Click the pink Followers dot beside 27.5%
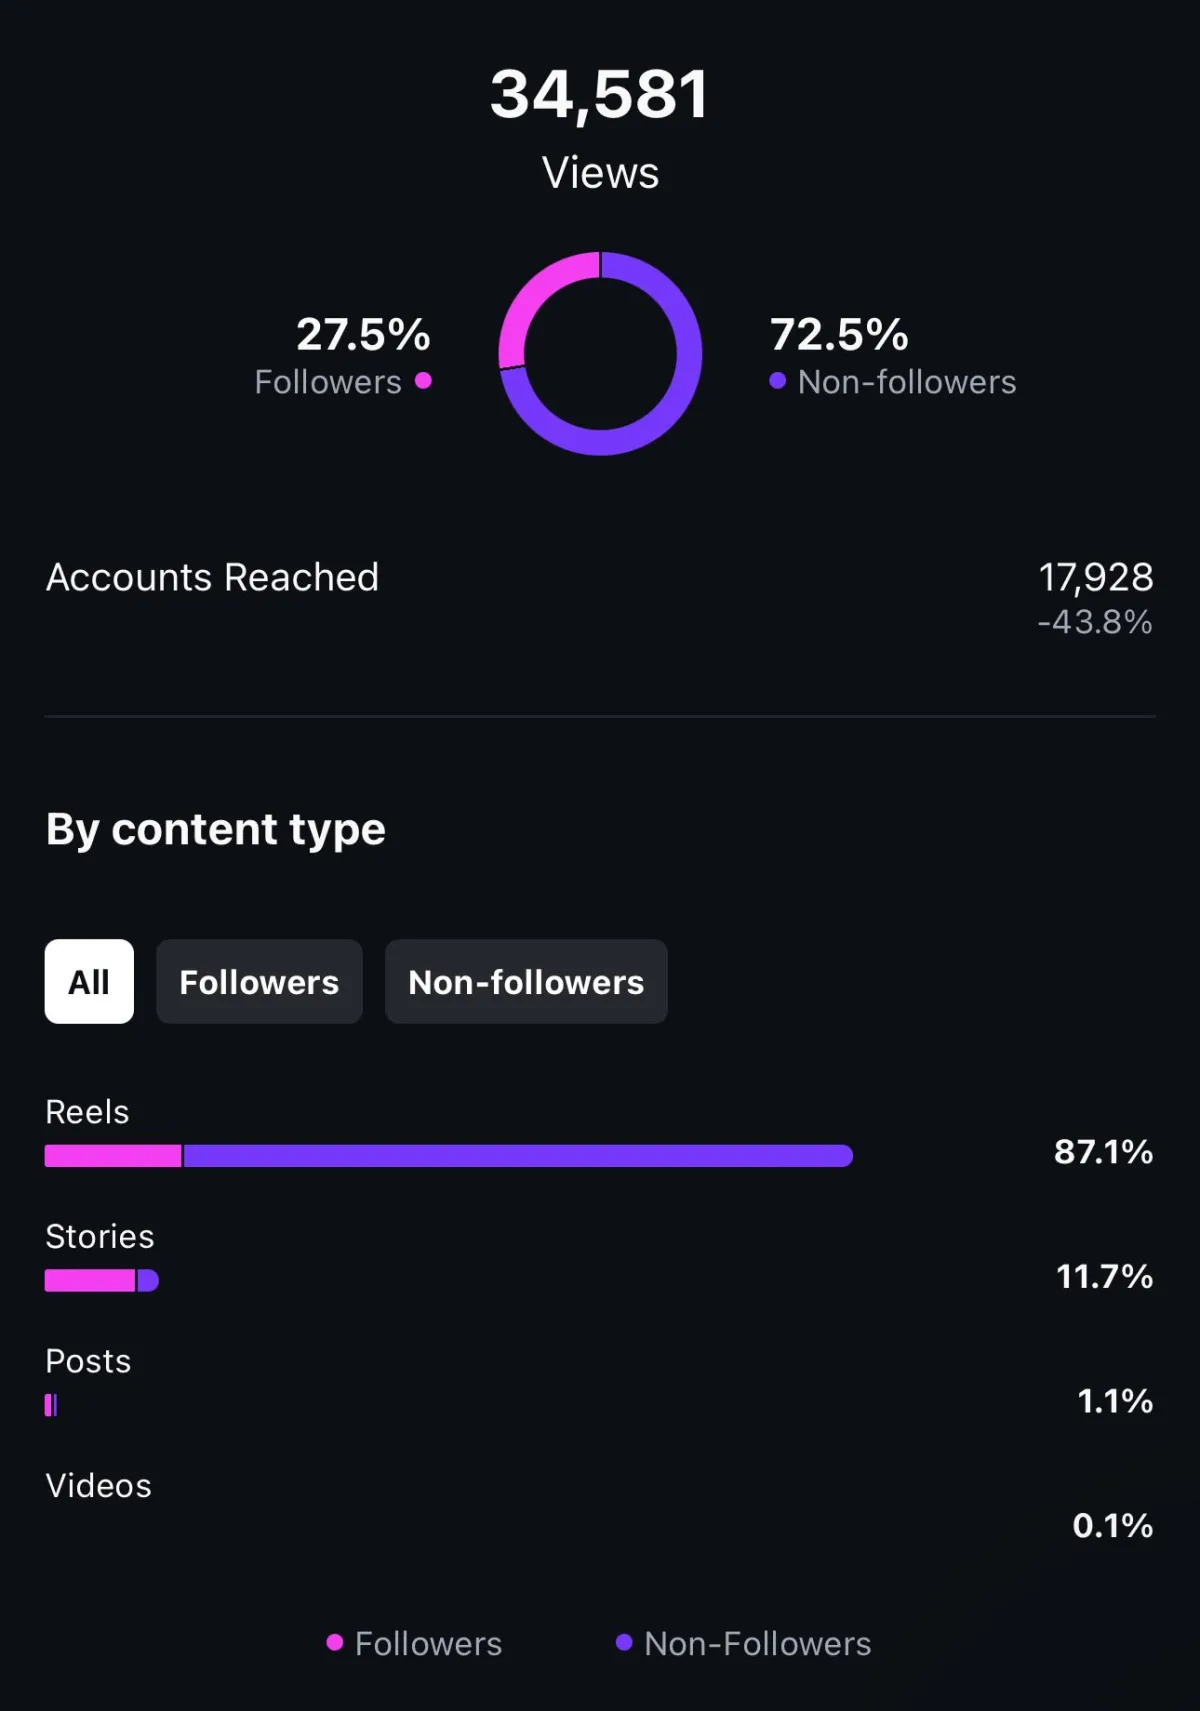The image size is (1200, 1711). coord(423,380)
